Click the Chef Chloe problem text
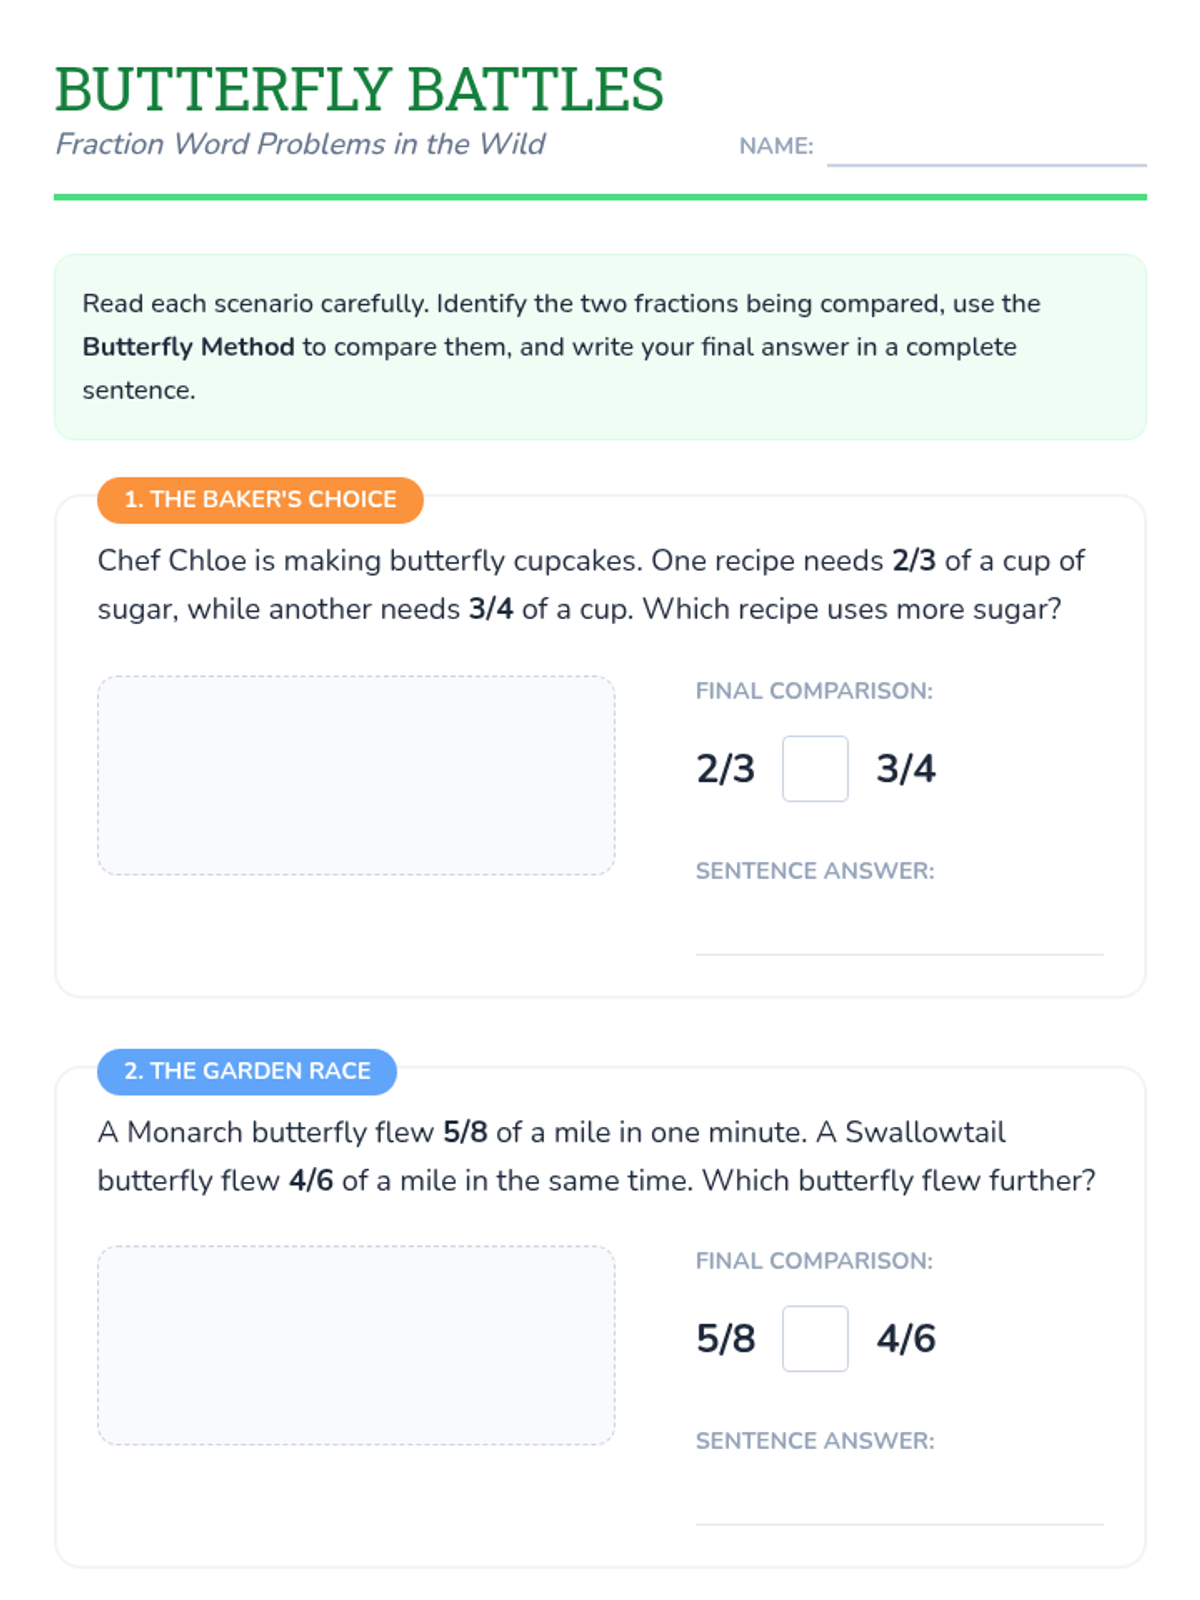The image size is (1200, 1600). [590, 585]
